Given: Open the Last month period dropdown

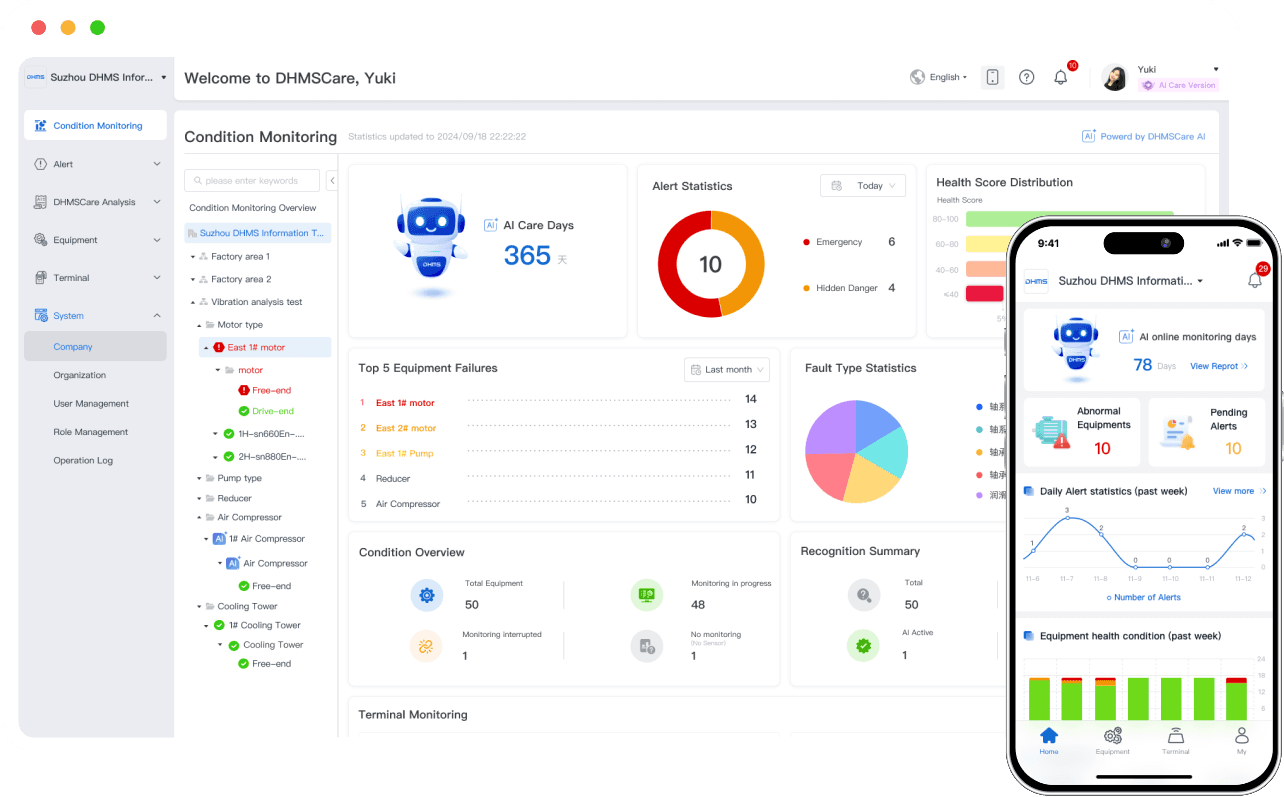Looking at the screenshot, I should tap(727, 369).
